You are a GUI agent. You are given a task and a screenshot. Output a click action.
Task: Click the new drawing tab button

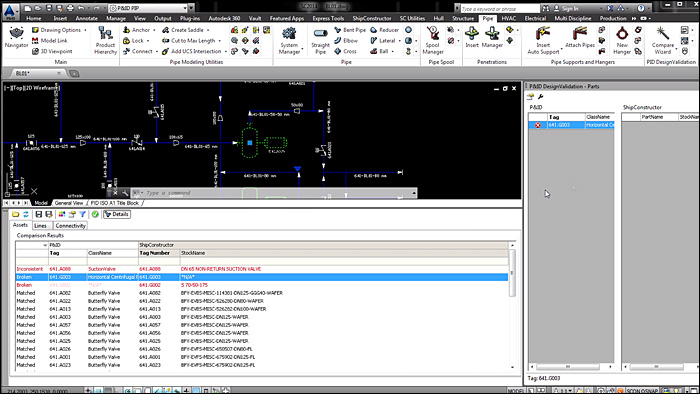tap(75, 73)
